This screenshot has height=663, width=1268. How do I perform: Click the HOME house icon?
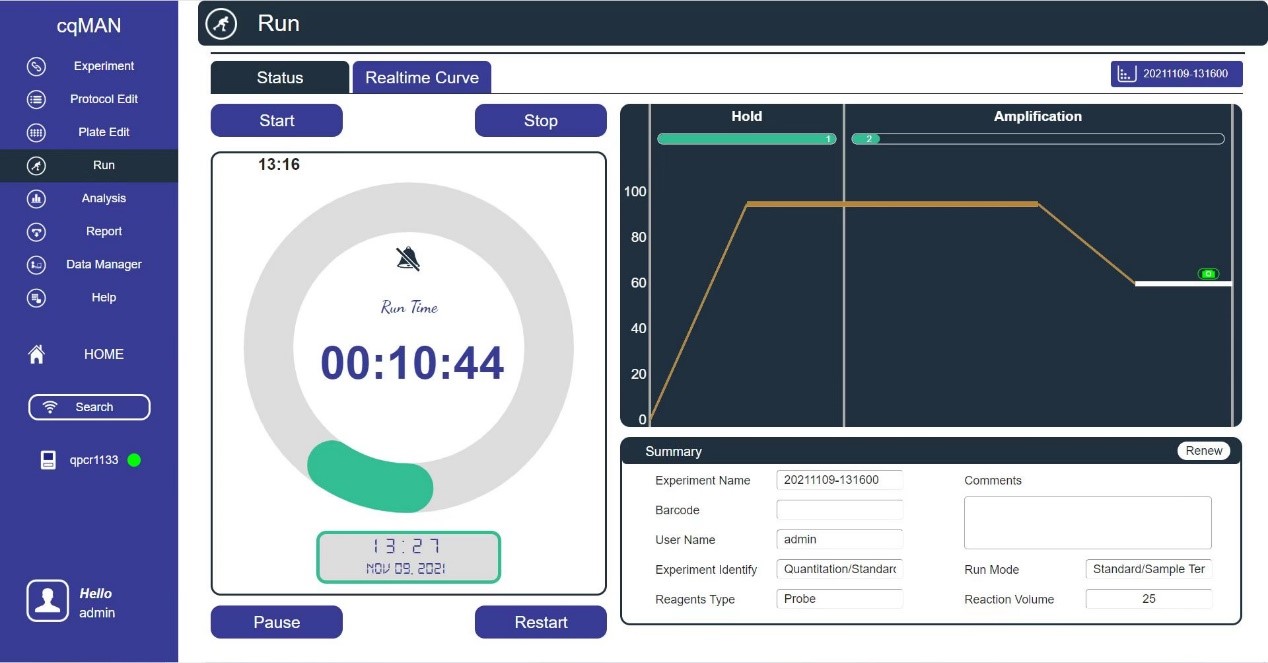(37, 354)
